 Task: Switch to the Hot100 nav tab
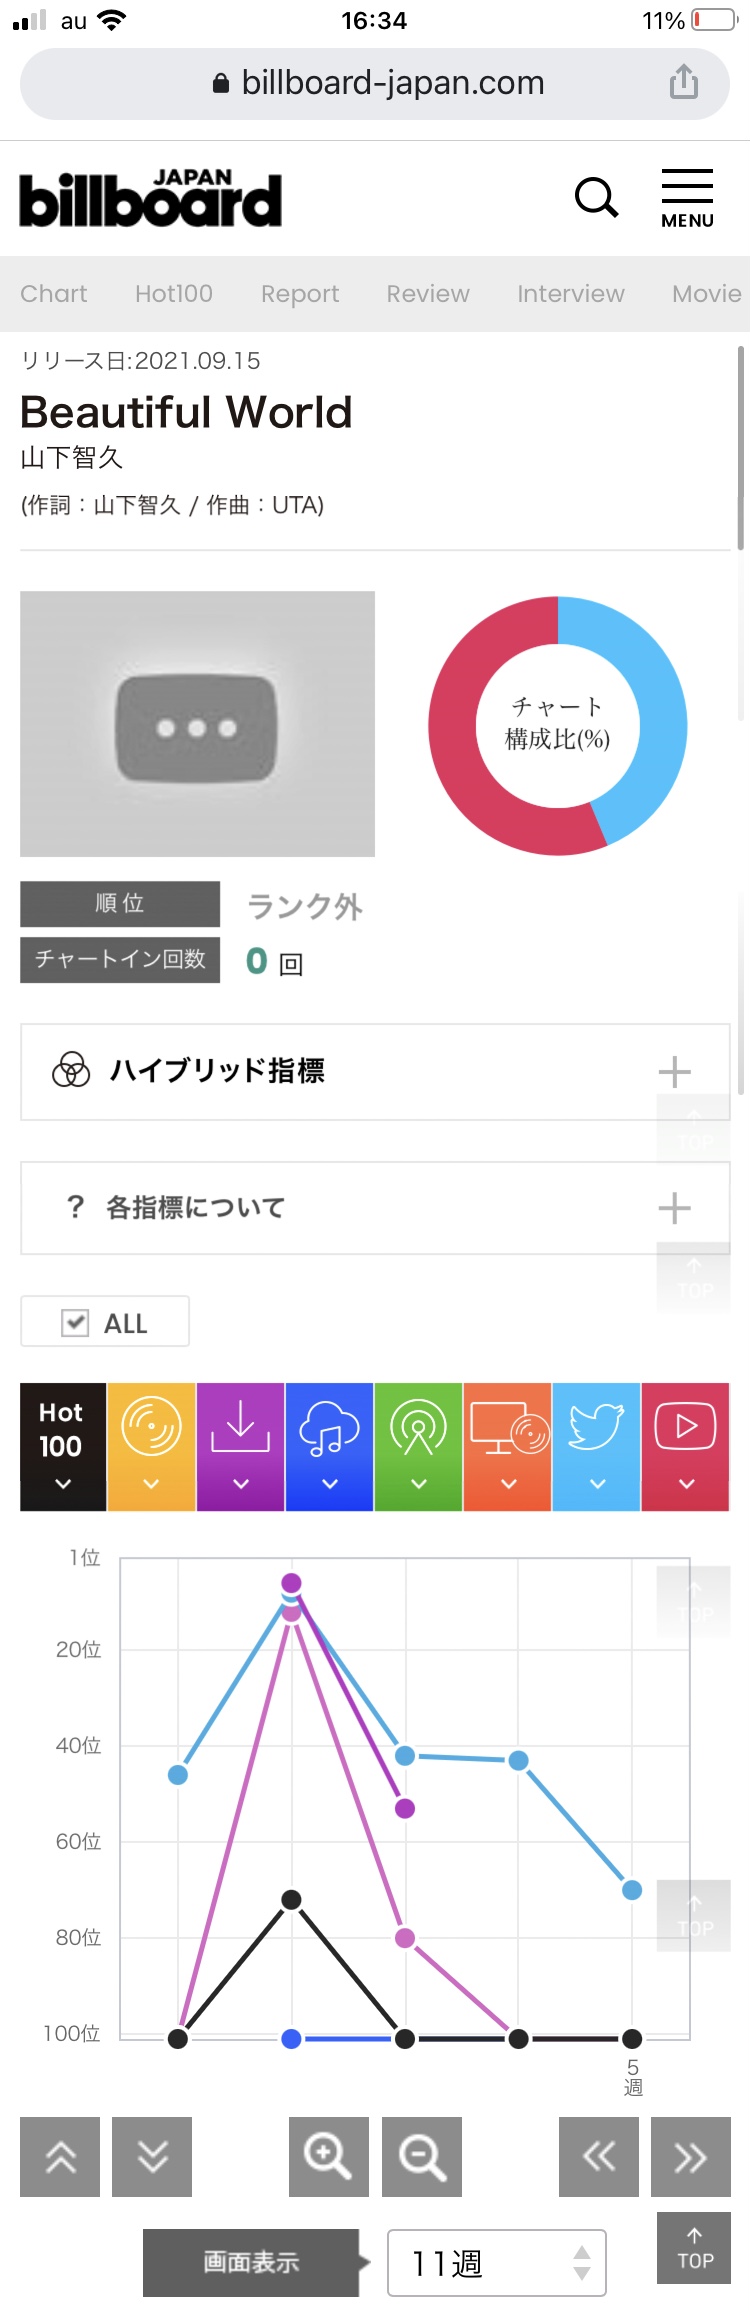coord(174,293)
